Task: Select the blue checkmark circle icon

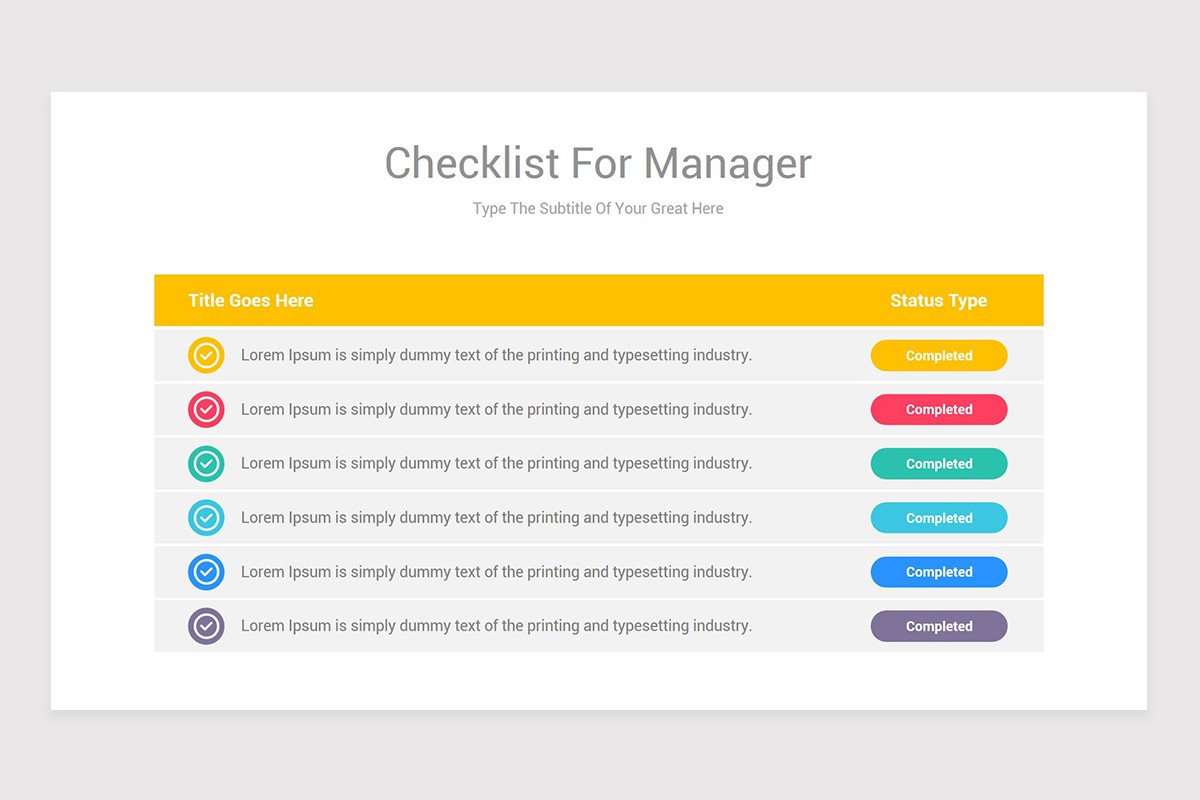Action: tap(206, 572)
